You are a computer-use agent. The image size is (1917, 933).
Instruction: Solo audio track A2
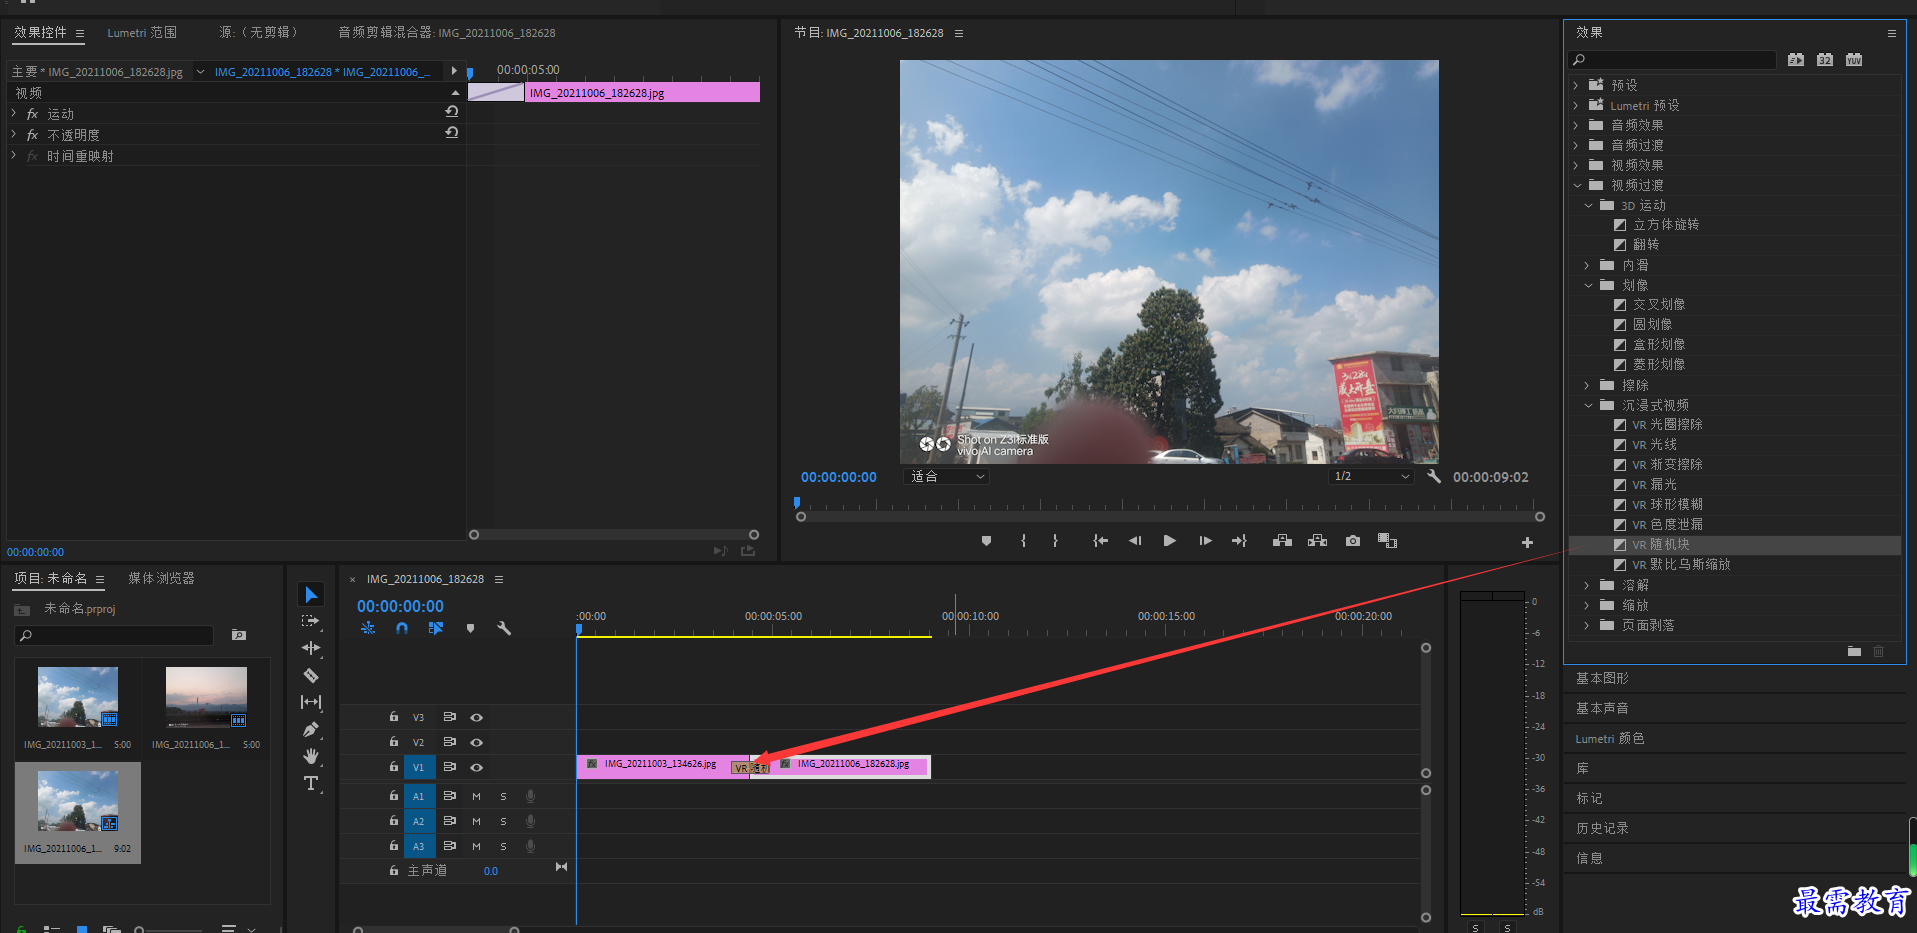pos(503,821)
